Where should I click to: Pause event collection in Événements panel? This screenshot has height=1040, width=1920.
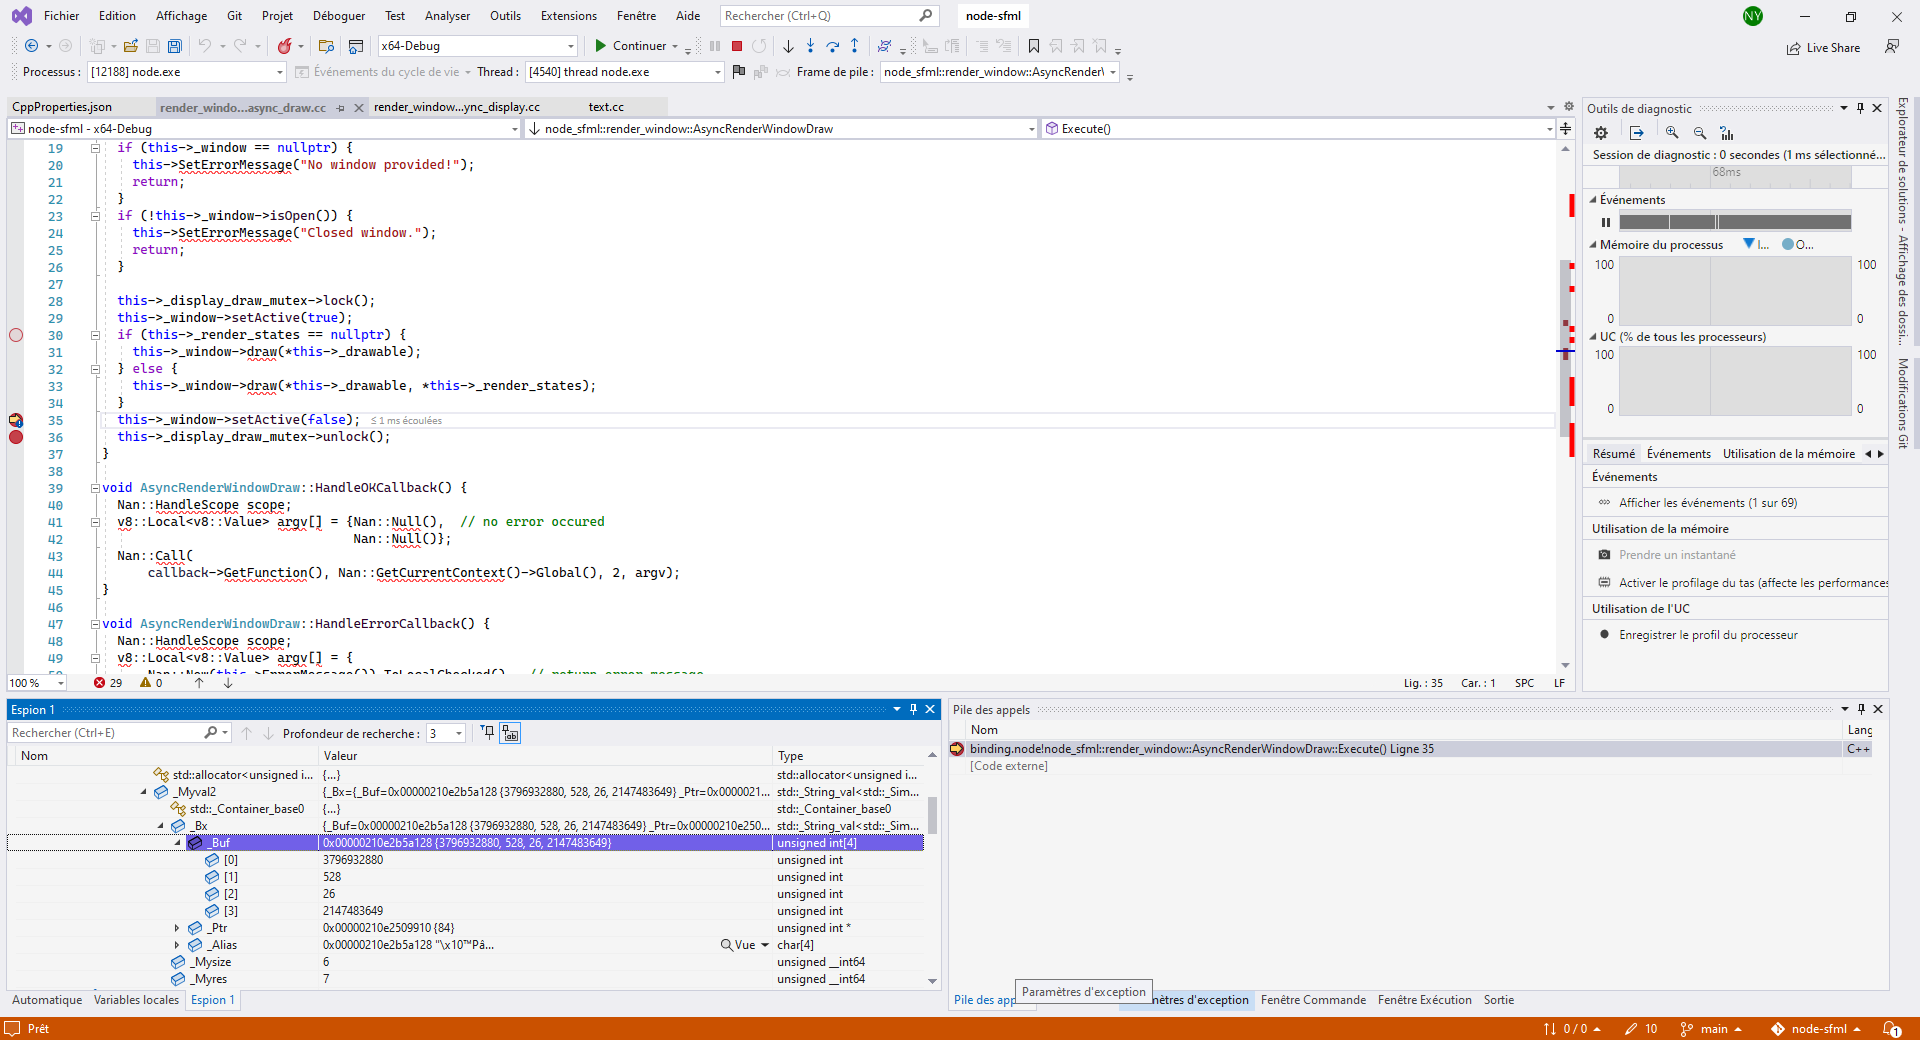pos(1607,222)
